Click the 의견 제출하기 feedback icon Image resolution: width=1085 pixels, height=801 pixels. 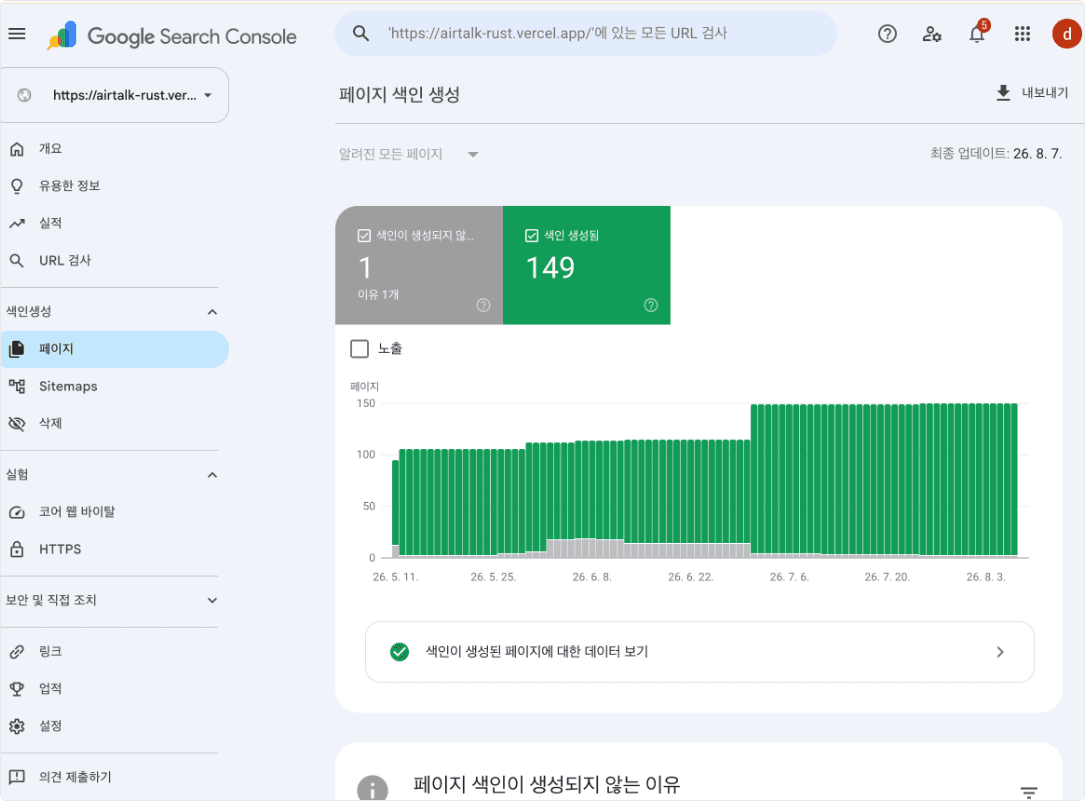(x=17, y=777)
